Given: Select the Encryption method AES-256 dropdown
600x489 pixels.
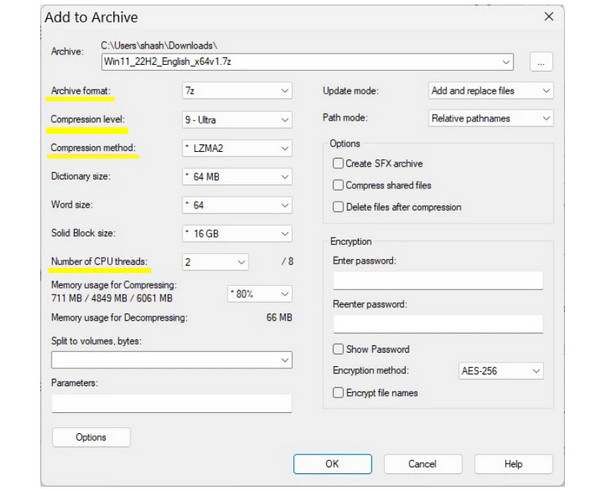Looking at the screenshot, I should [501, 371].
